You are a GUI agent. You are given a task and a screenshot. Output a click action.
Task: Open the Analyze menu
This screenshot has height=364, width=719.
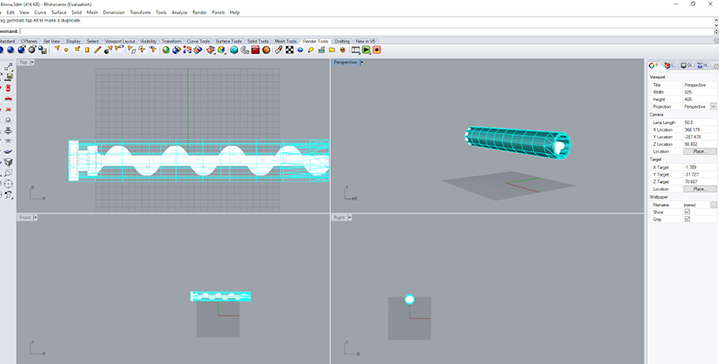[179, 12]
